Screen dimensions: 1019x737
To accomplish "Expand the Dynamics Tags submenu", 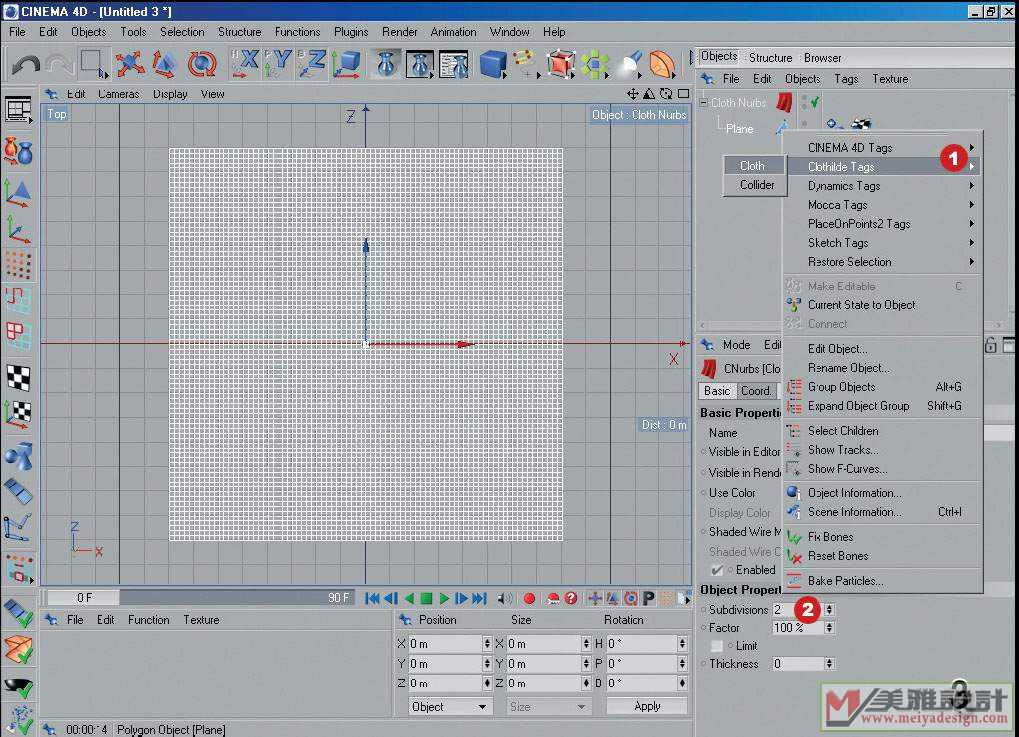I will click(x=884, y=185).
